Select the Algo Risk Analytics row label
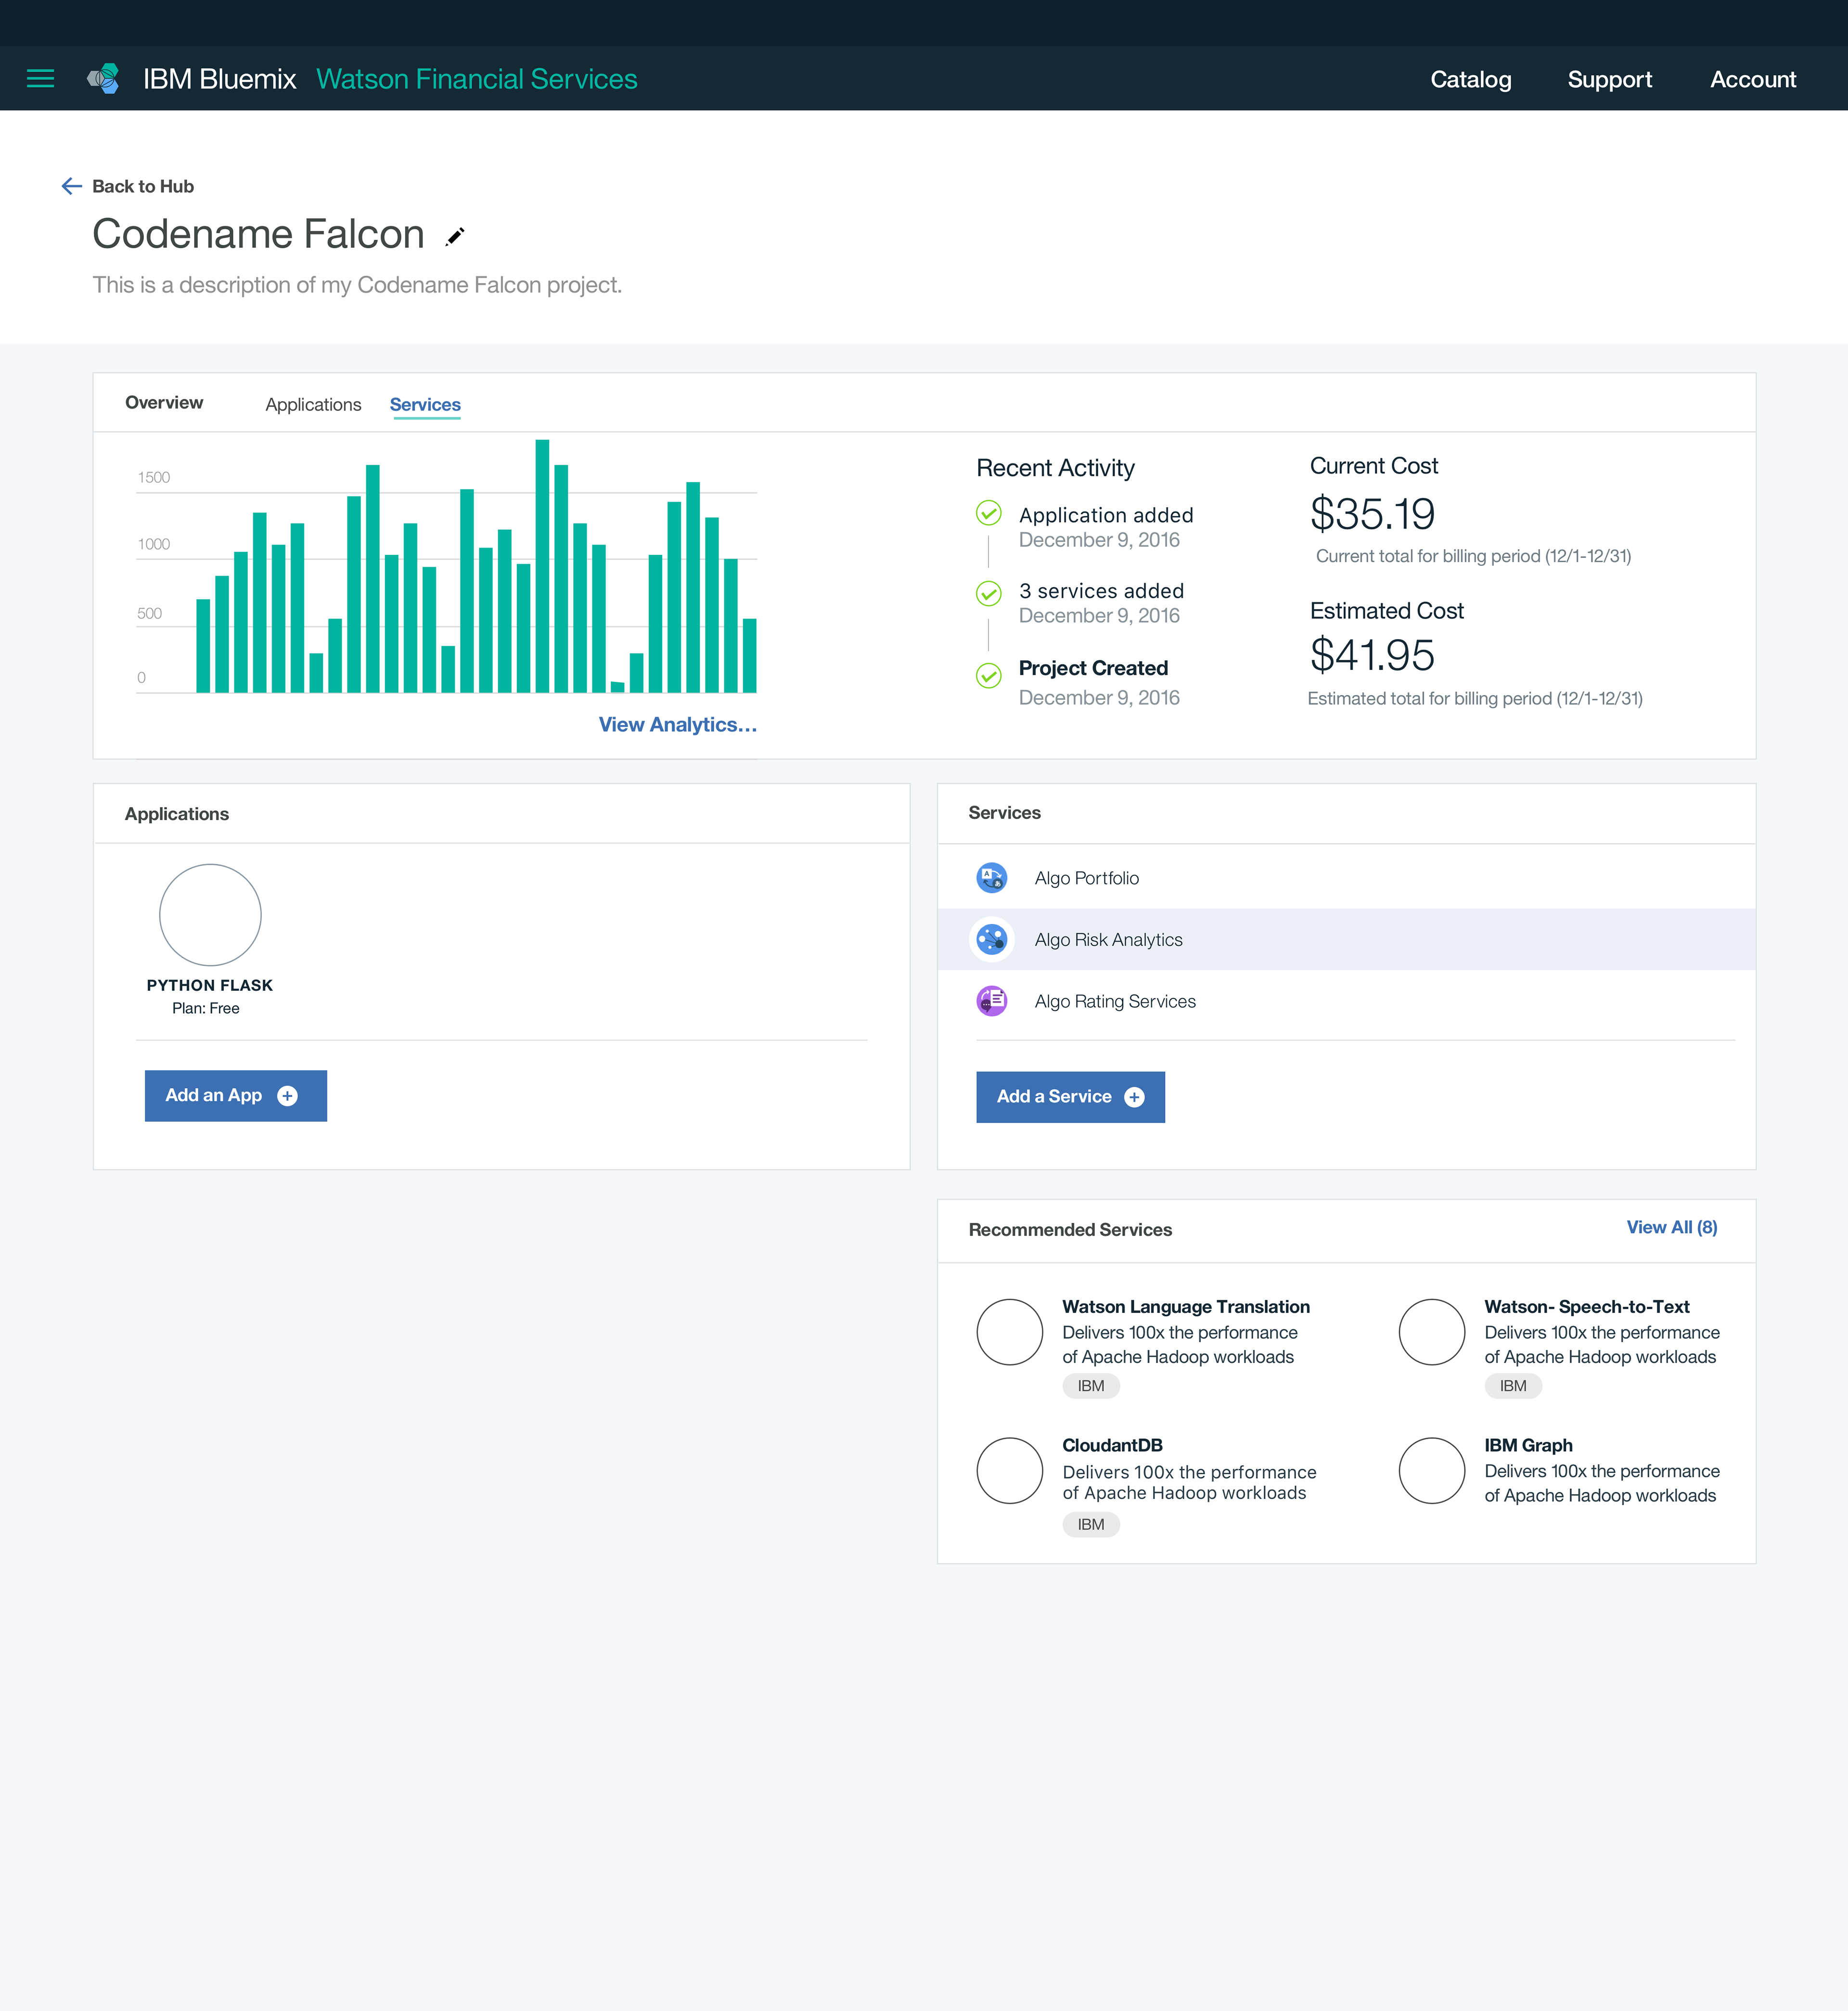 (x=1108, y=940)
